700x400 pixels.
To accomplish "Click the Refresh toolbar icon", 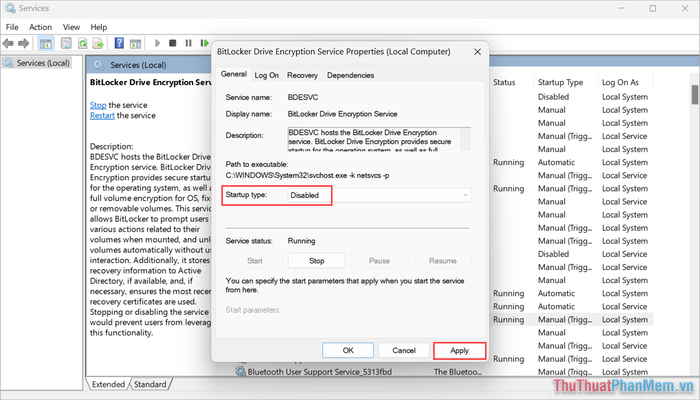I will coord(83,43).
